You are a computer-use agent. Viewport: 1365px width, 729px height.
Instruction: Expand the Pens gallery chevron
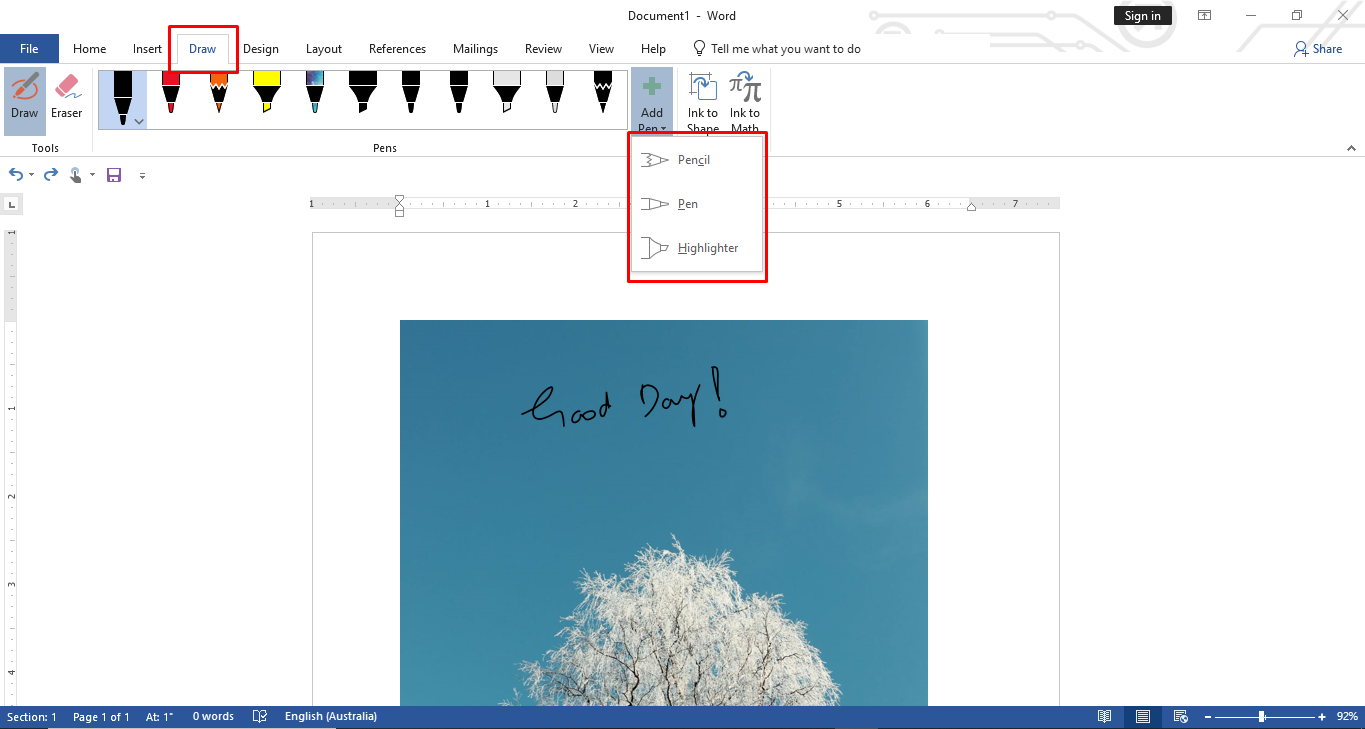click(138, 120)
